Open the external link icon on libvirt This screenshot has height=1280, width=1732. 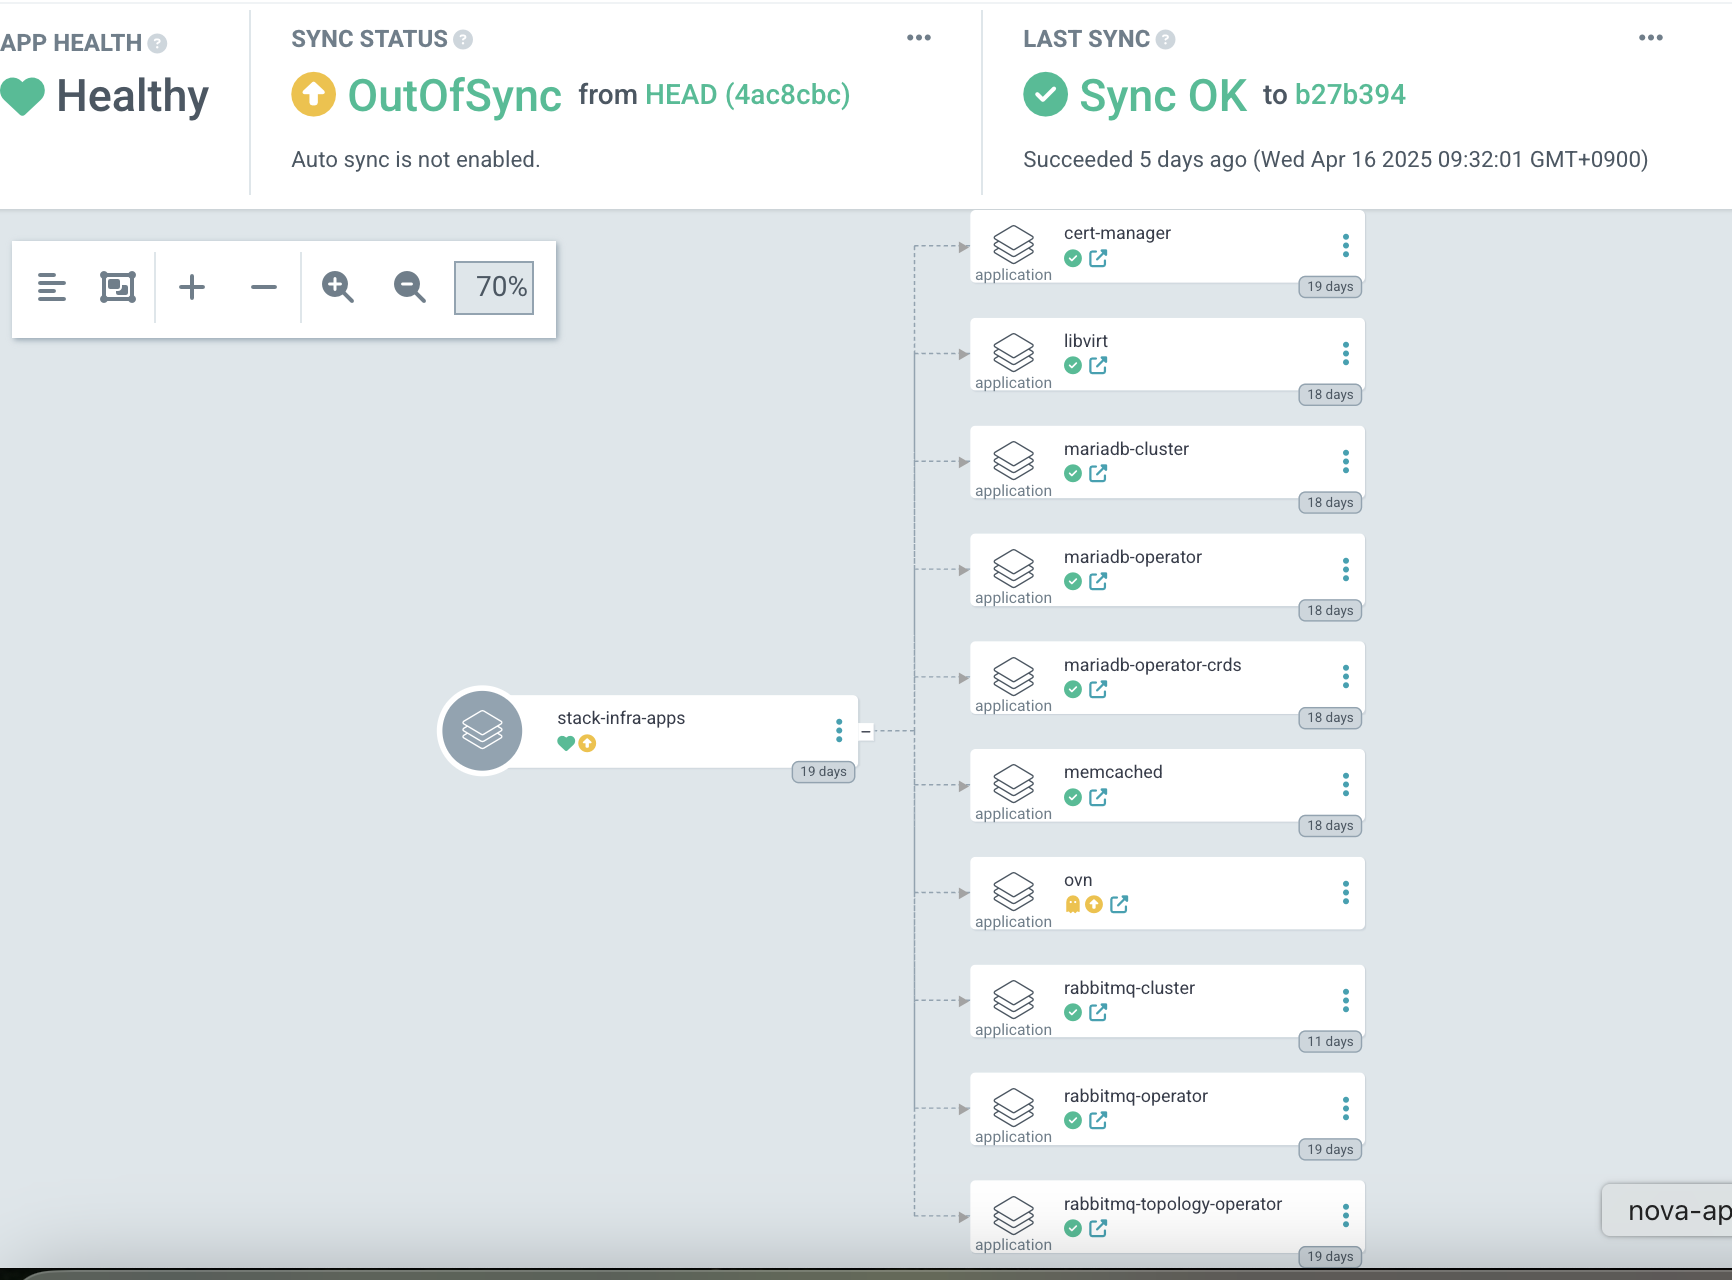coord(1098,366)
